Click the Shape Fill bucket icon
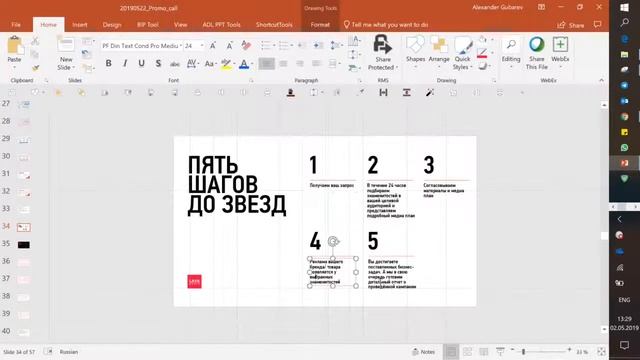 click(x=482, y=40)
